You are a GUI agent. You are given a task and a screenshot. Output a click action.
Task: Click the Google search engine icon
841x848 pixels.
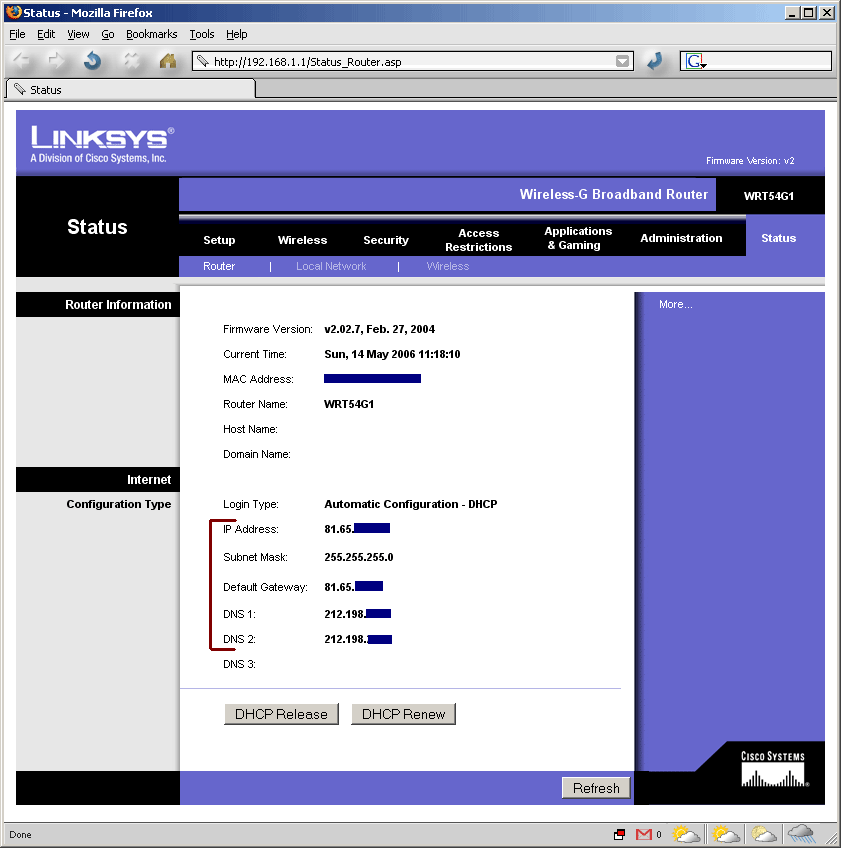[x=696, y=61]
